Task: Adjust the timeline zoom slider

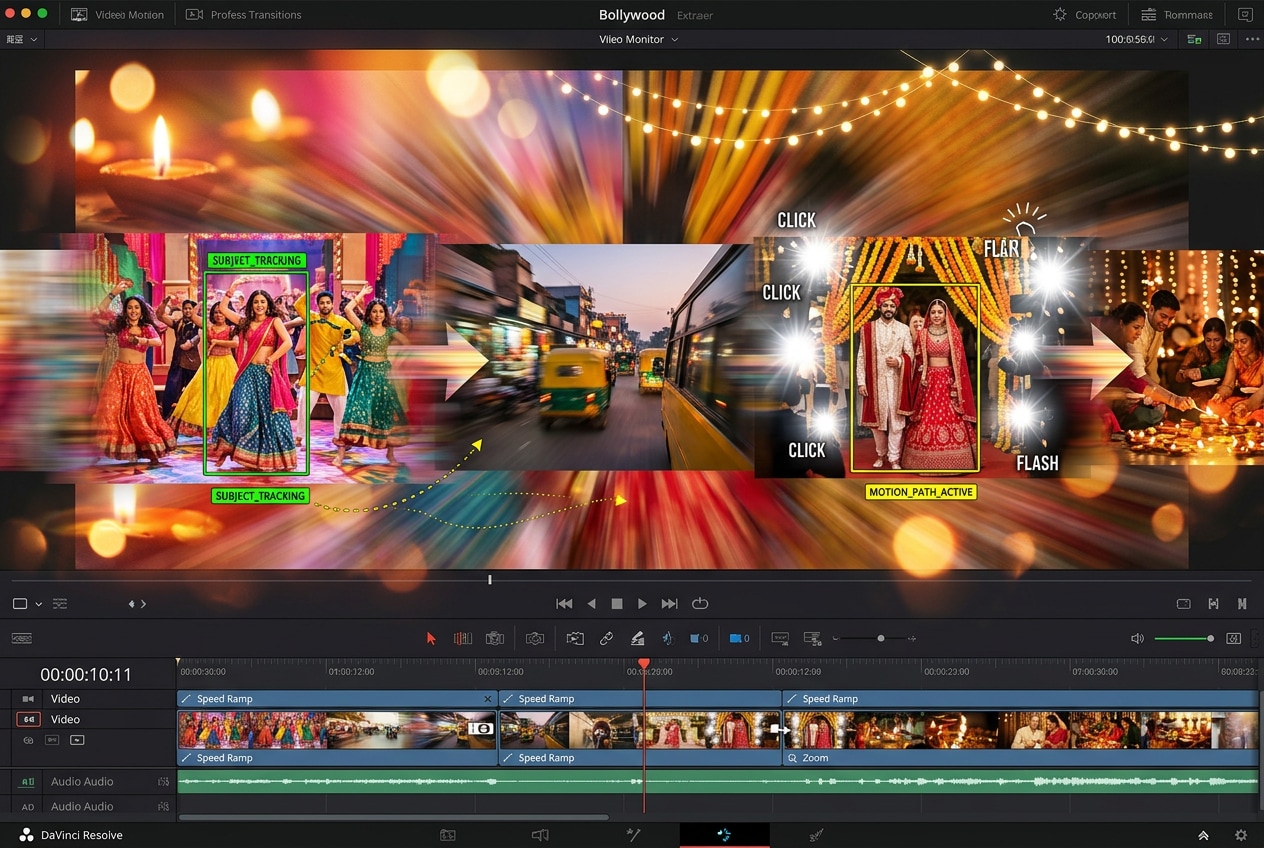Action: 880,638
